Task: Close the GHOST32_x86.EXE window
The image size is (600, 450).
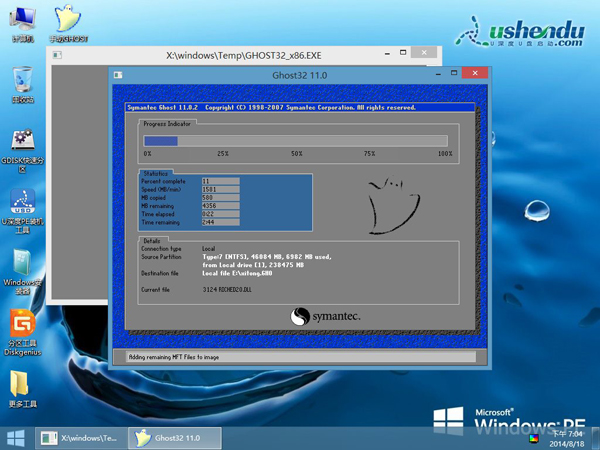Action: click(x=424, y=52)
